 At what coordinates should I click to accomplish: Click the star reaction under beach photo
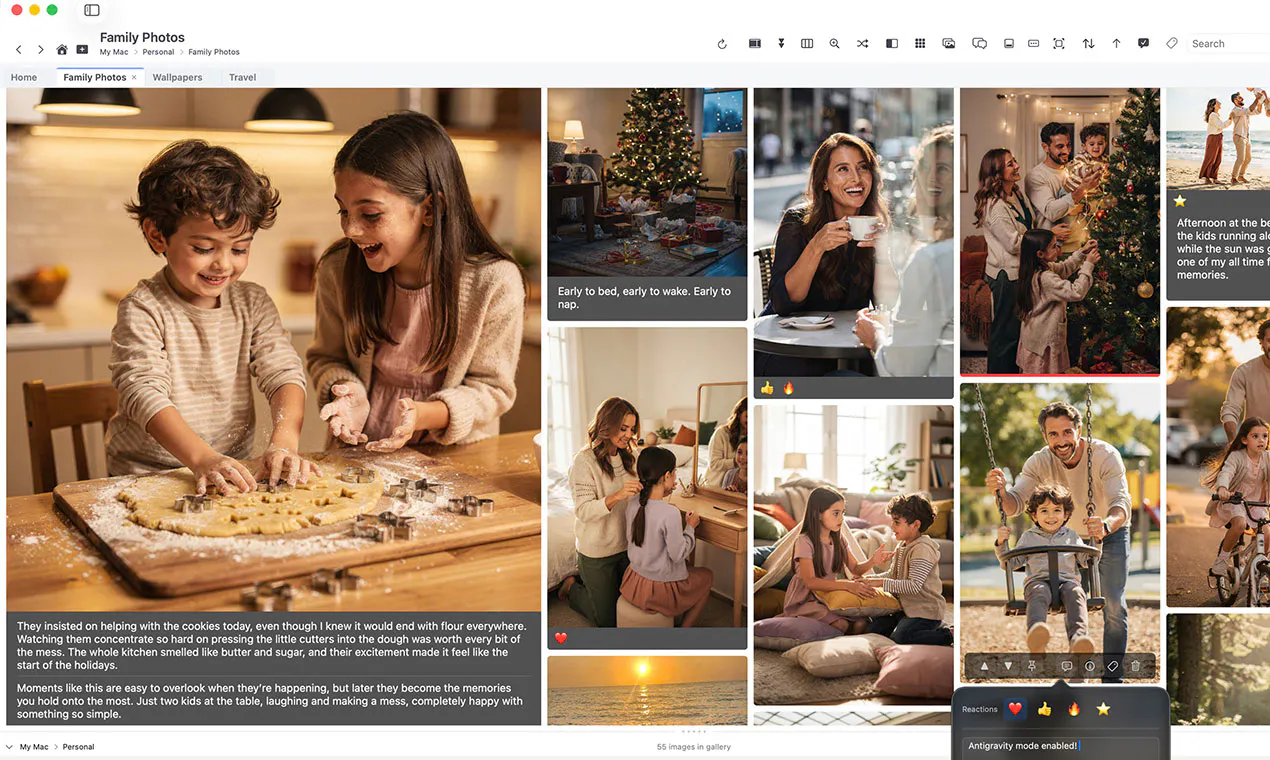point(1180,201)
